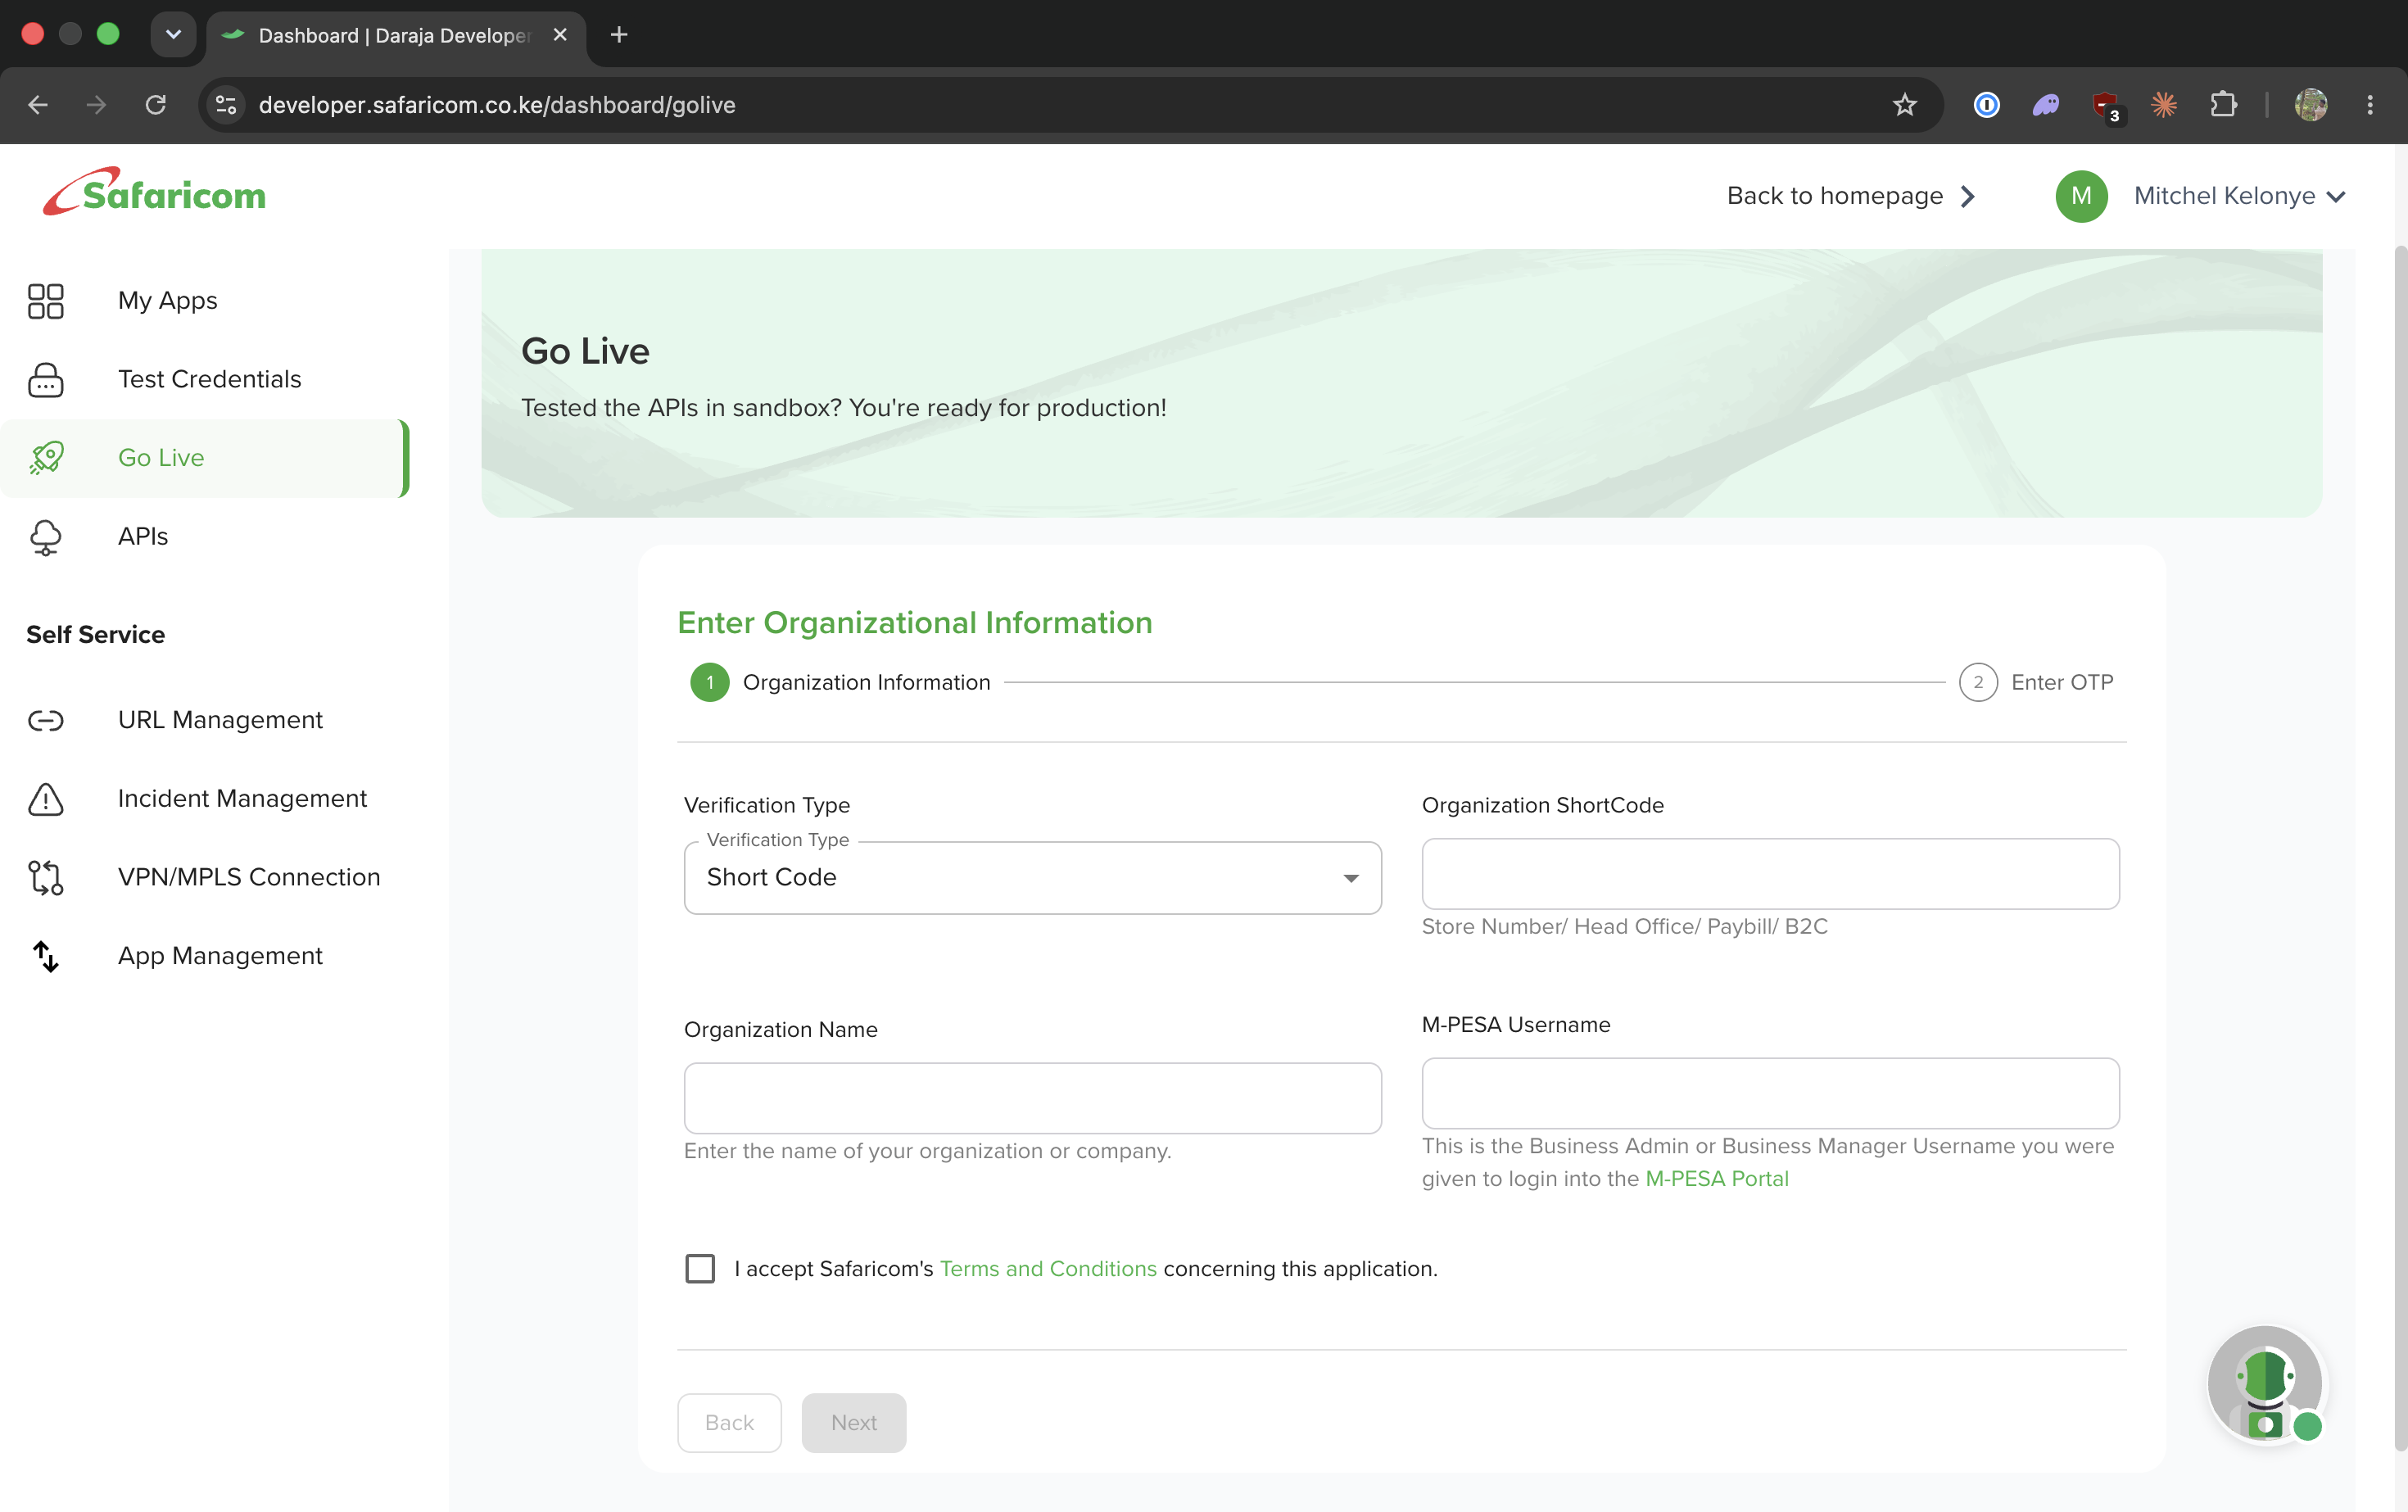The image size is (2408, 1512).
Task: Accept Safaricom's Terms and Conditions checkbox
Action: pos(700,1268)
